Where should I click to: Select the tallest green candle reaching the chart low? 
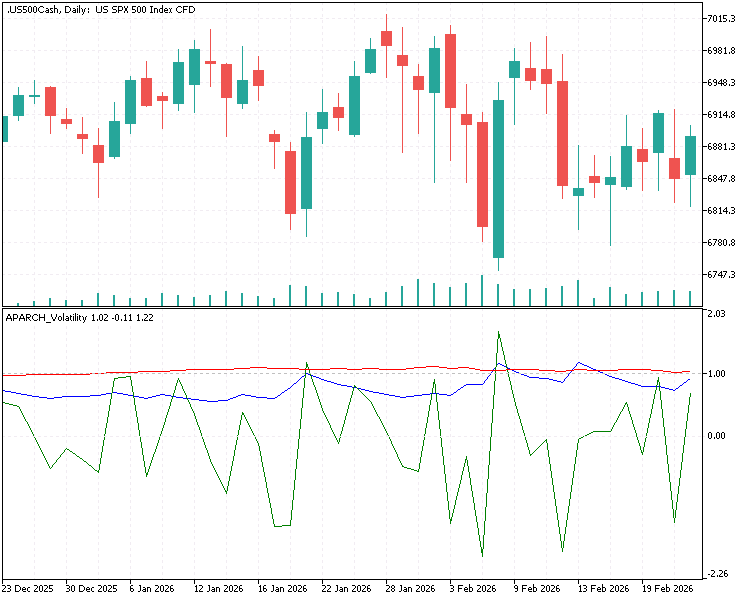pyautogui.click(x=498, y=179)
